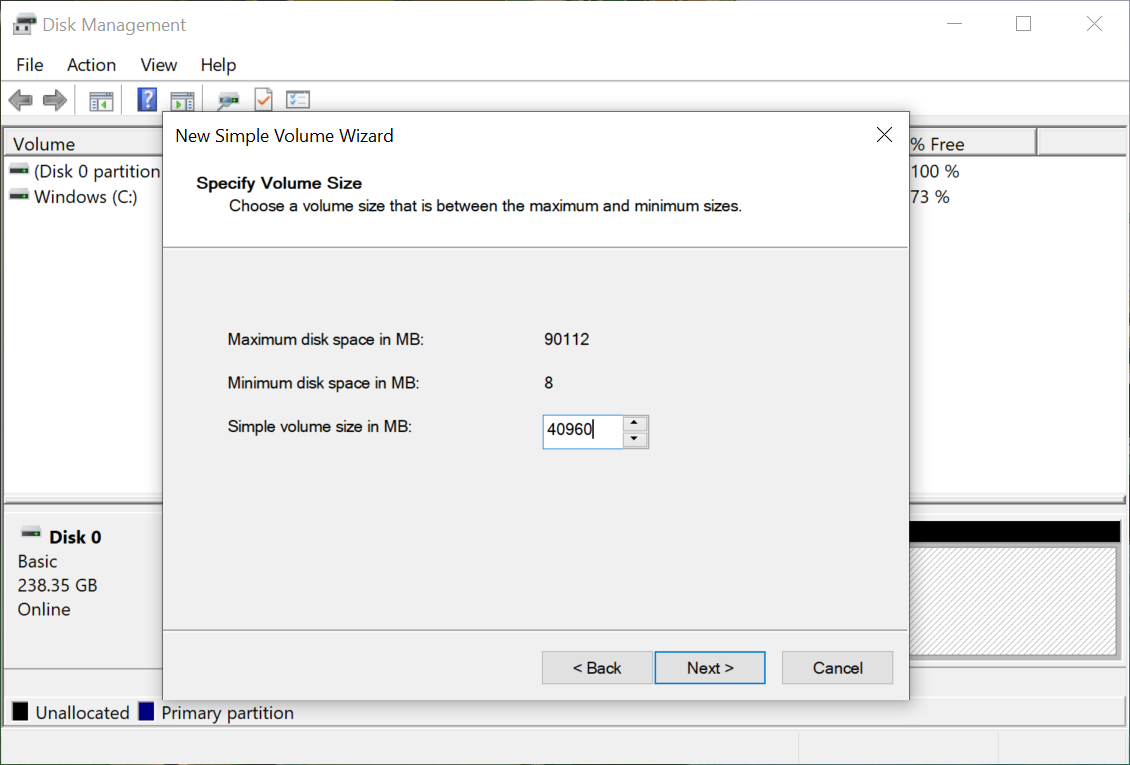Click the settings list toolbar icon

click(298, 99)
